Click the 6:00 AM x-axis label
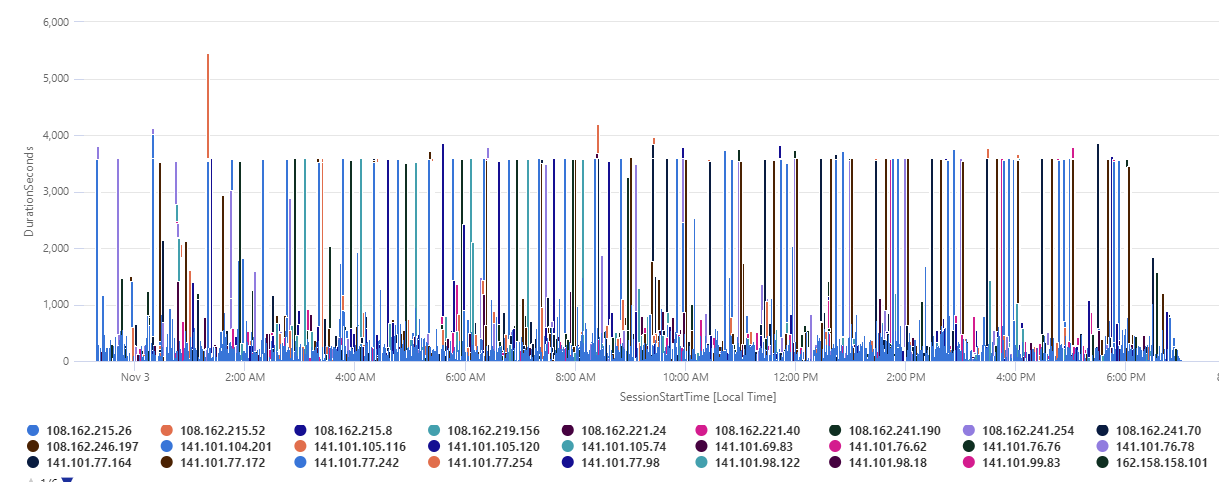Screen dimensions: 1219x482 click(465, 377)
